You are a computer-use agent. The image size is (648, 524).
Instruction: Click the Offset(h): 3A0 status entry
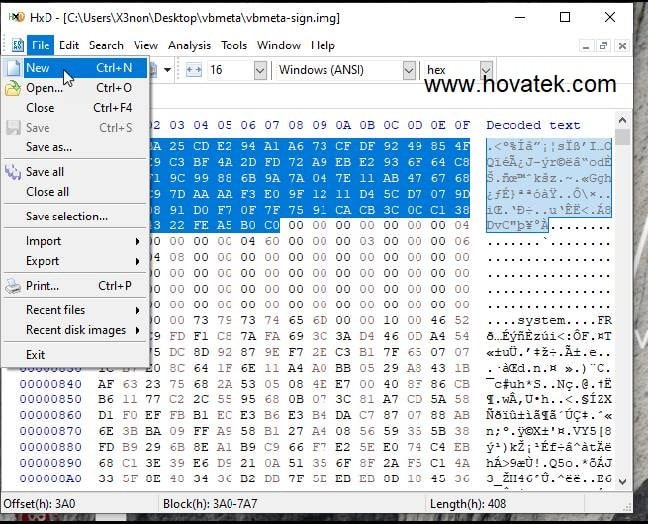pyautogui.click(x=39, y=504)
